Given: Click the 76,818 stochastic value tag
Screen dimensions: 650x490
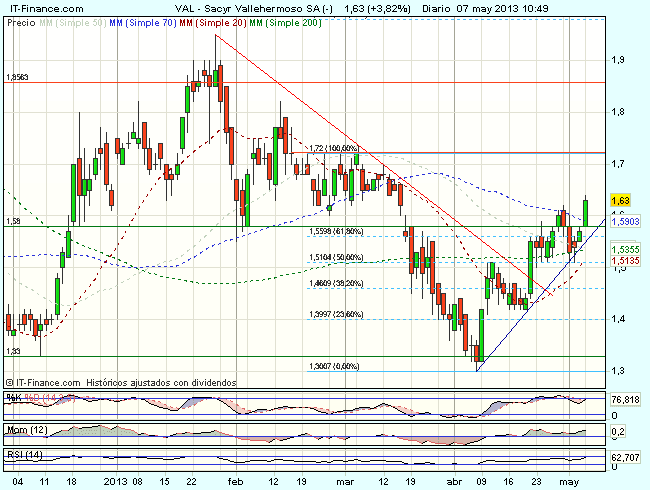Looking at the screenshot, I should [x=625, y=399].
